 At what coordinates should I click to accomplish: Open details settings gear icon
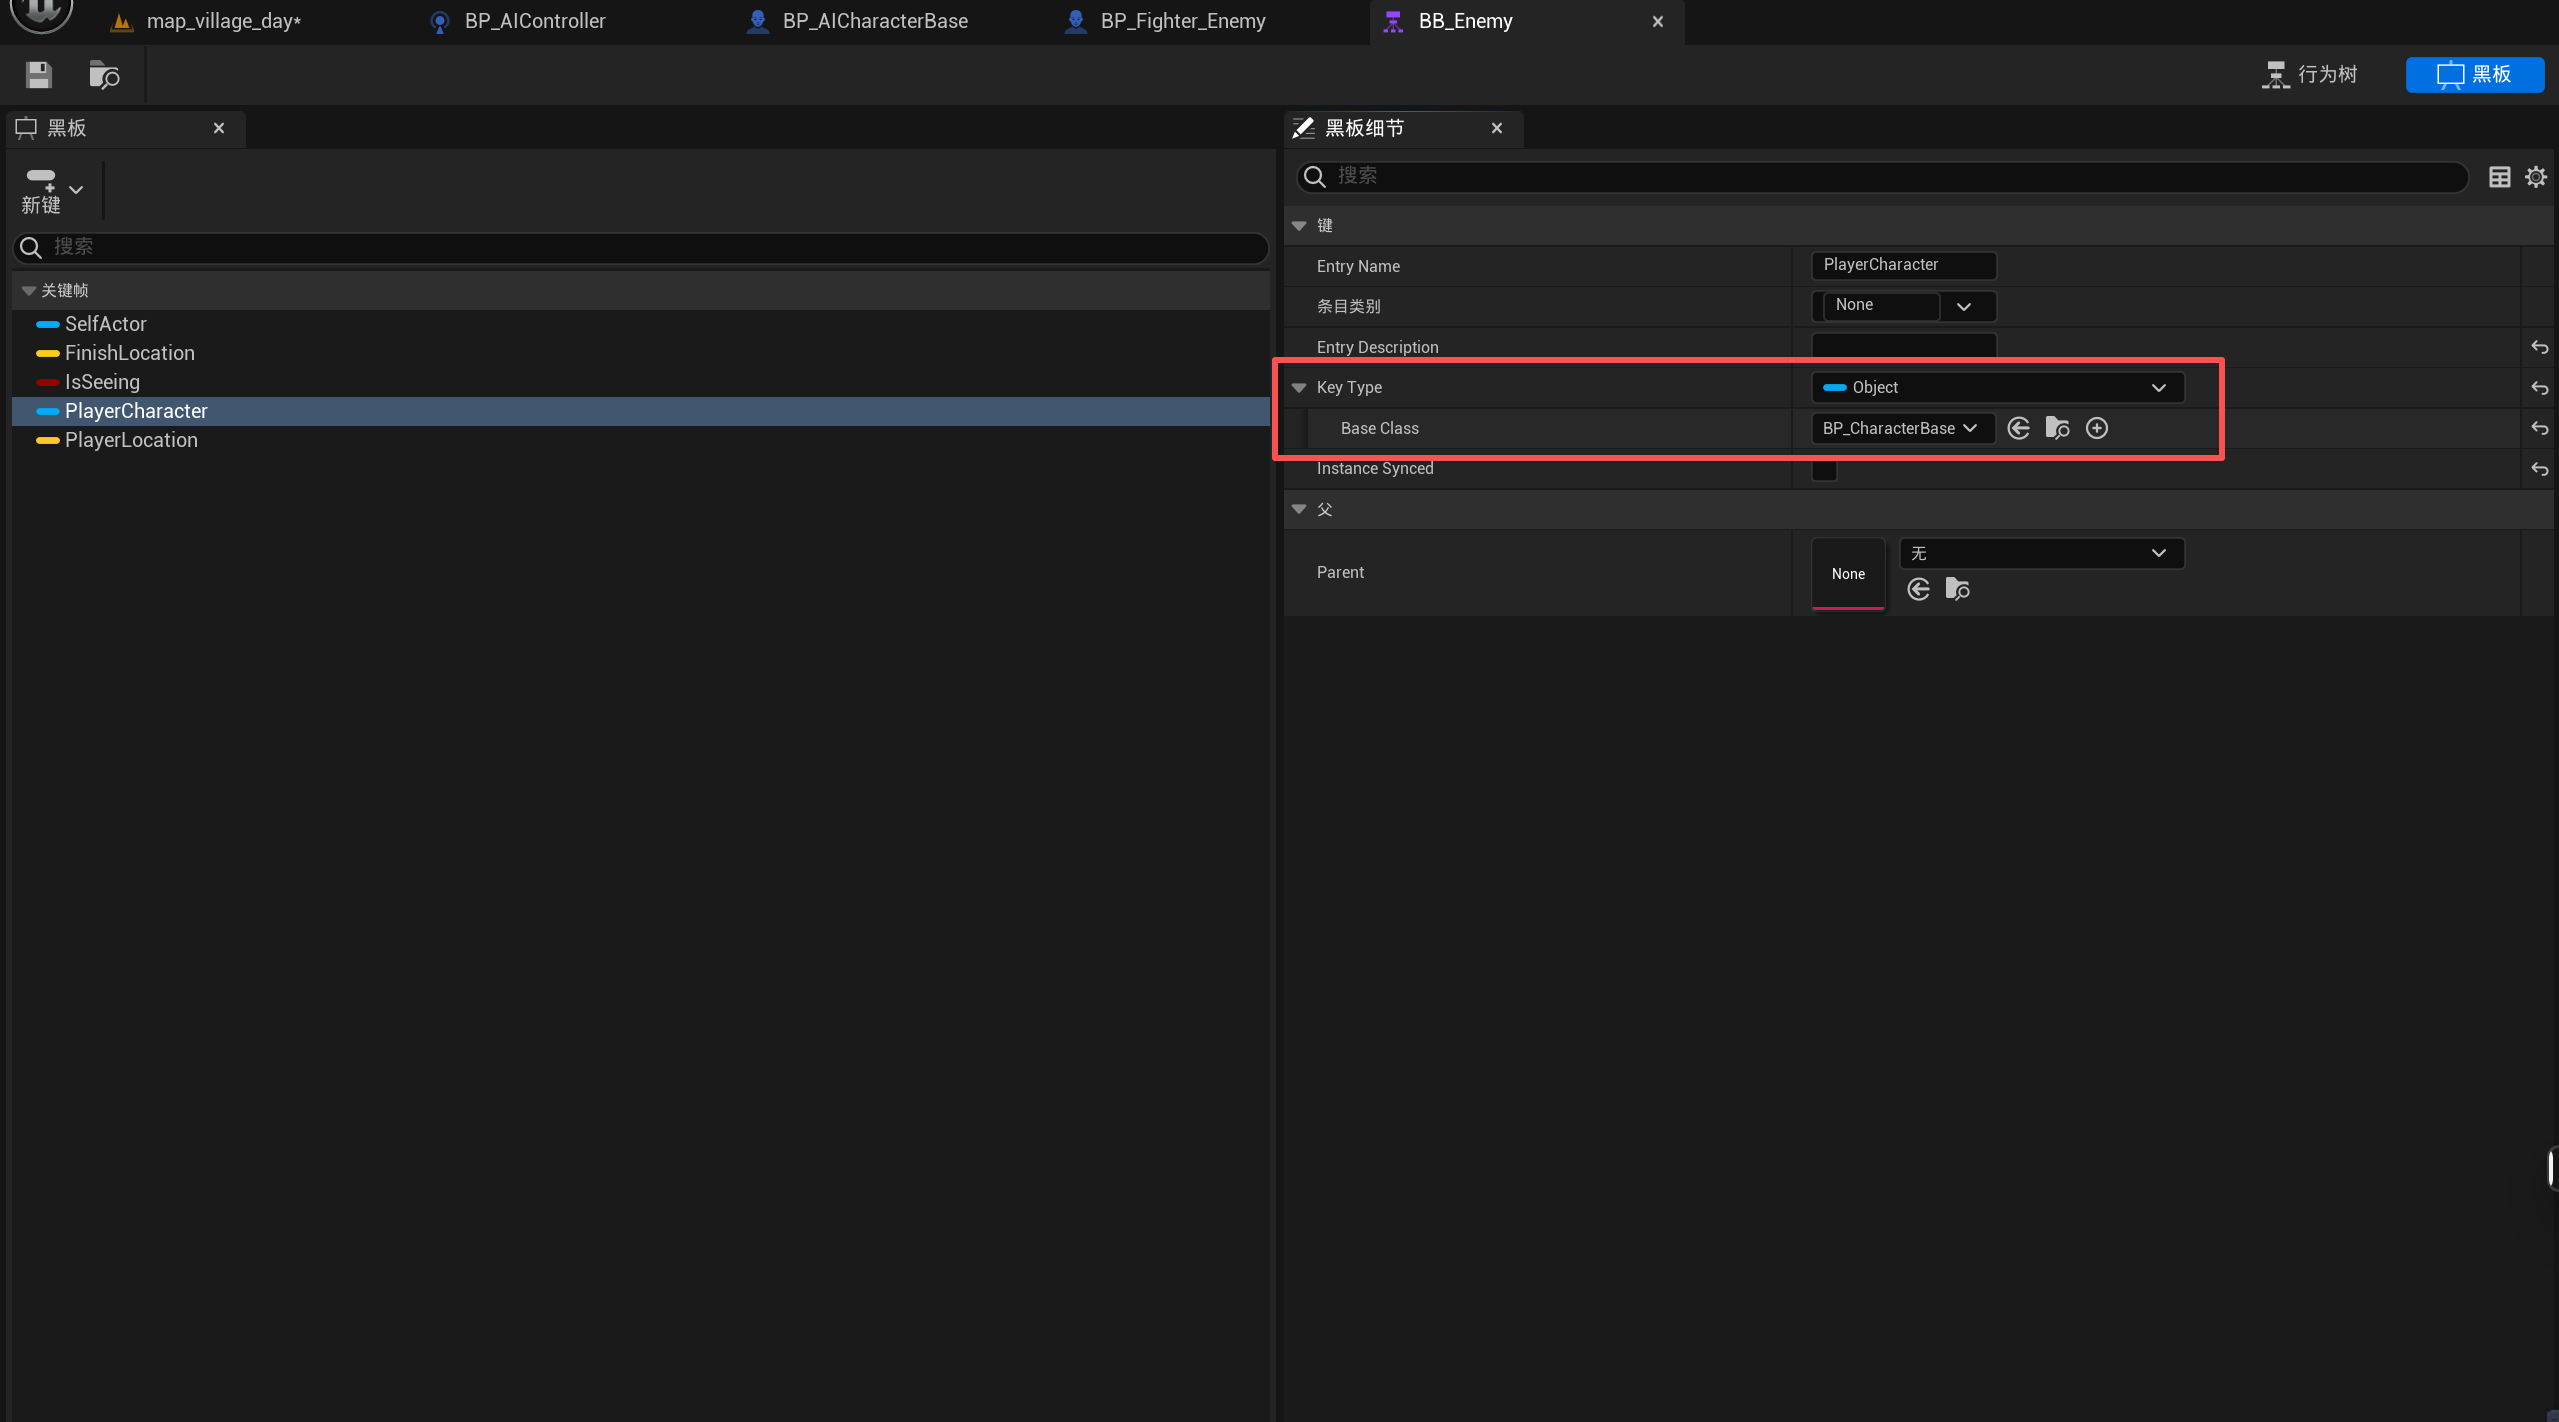coord(2536,177)
